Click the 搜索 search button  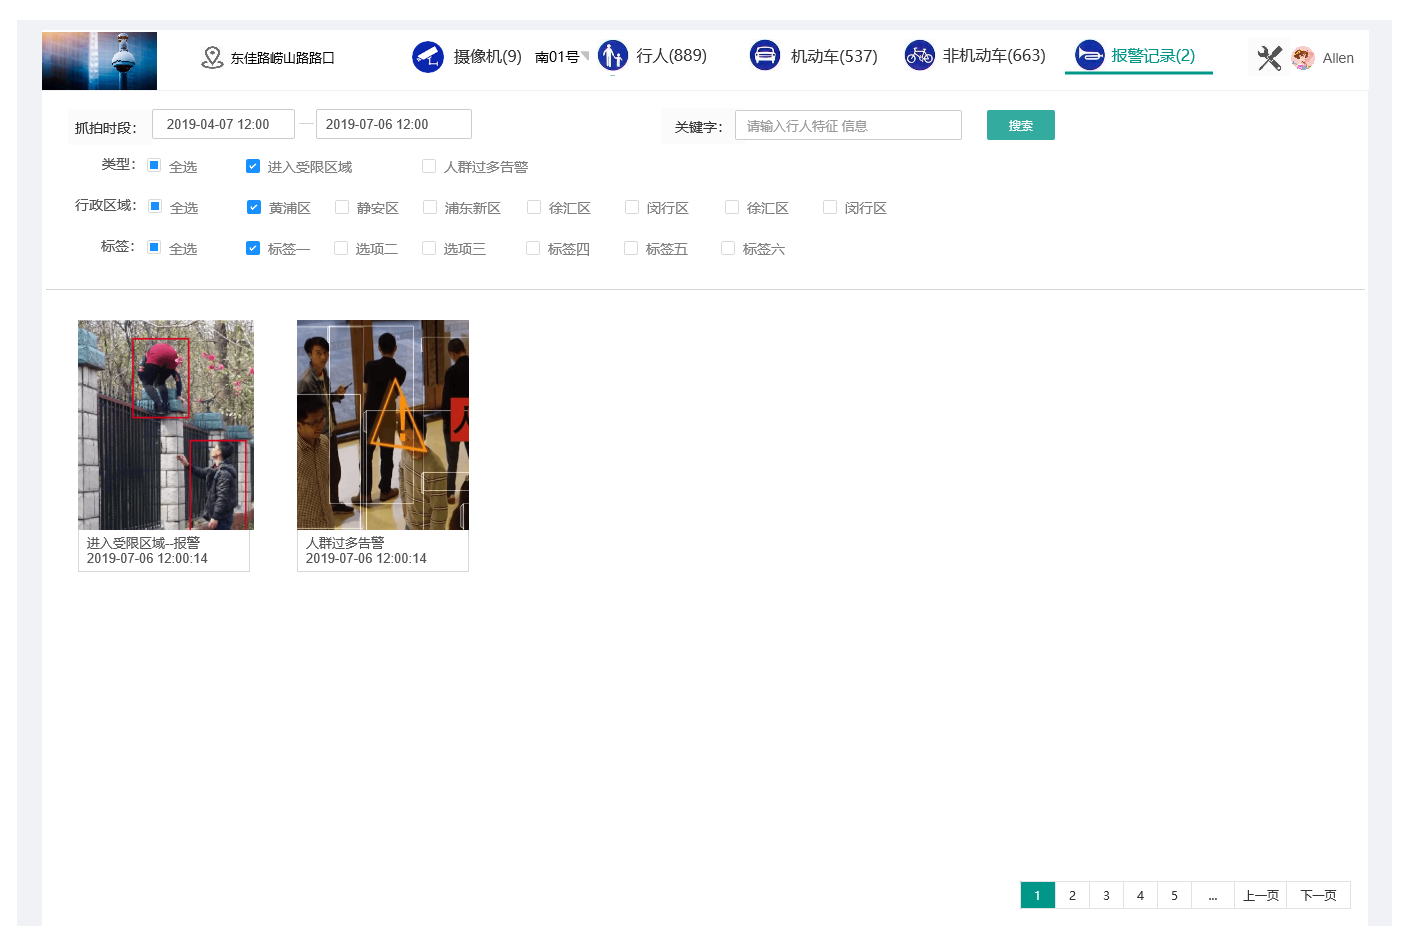(x=1021, y=125)
